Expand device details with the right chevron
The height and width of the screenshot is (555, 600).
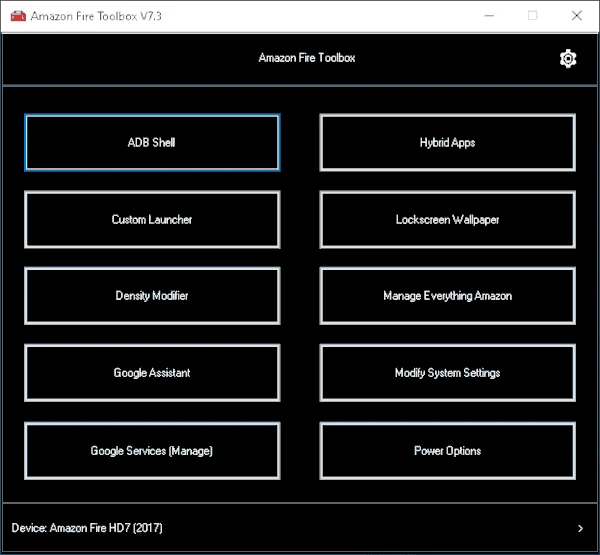581,528
